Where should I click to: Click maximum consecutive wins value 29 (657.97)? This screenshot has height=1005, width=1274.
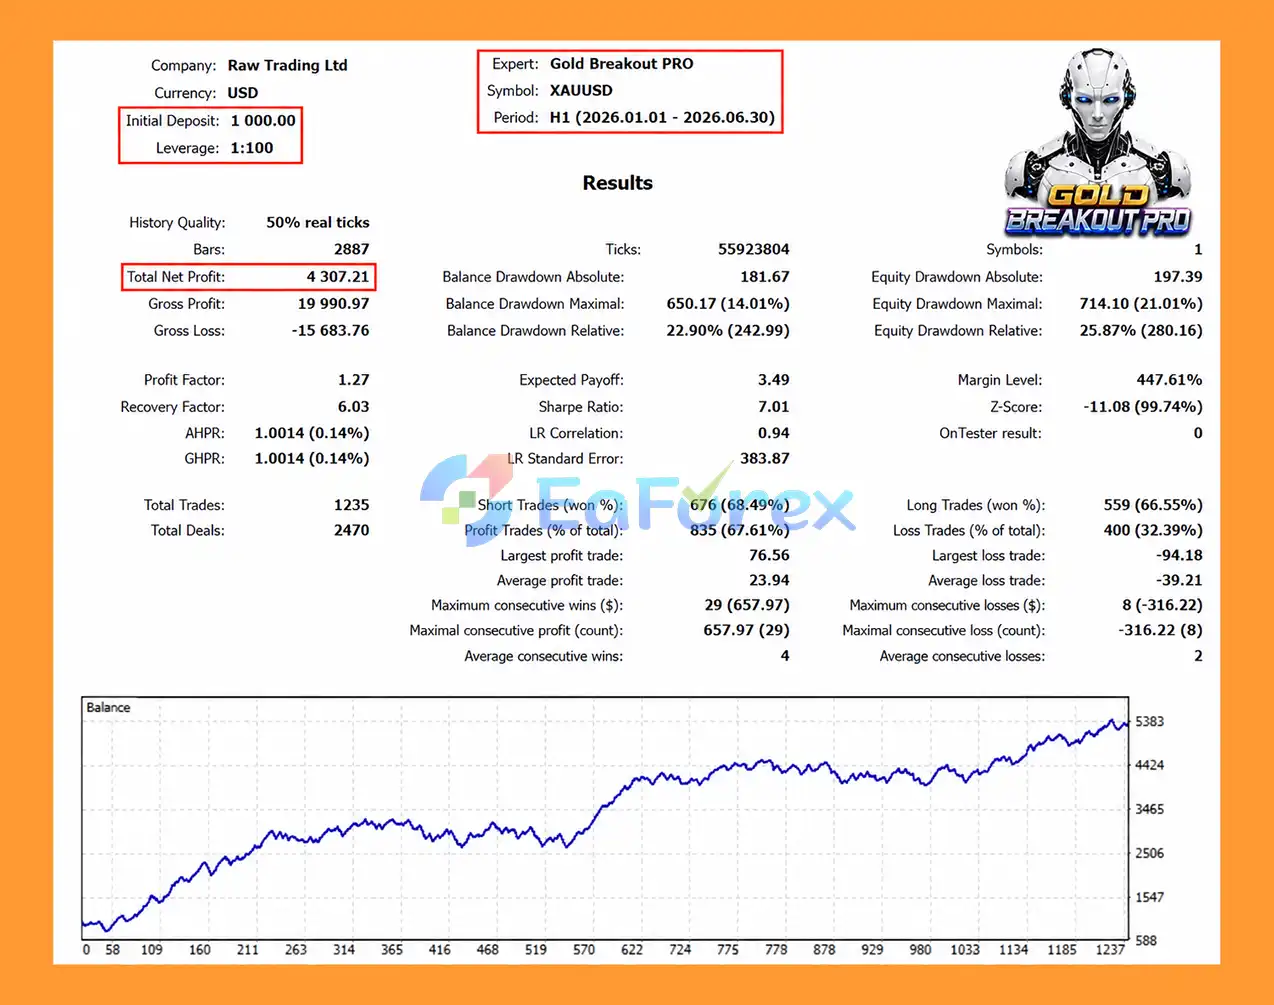click(747, 605)
